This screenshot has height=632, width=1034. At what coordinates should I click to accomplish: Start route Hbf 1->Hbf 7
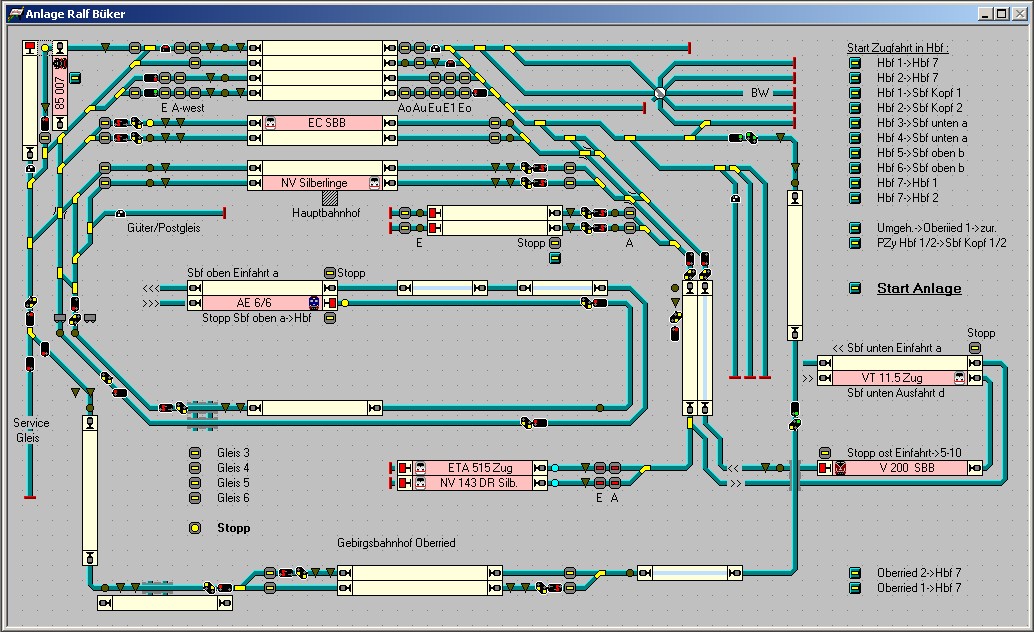click(855, 63)
